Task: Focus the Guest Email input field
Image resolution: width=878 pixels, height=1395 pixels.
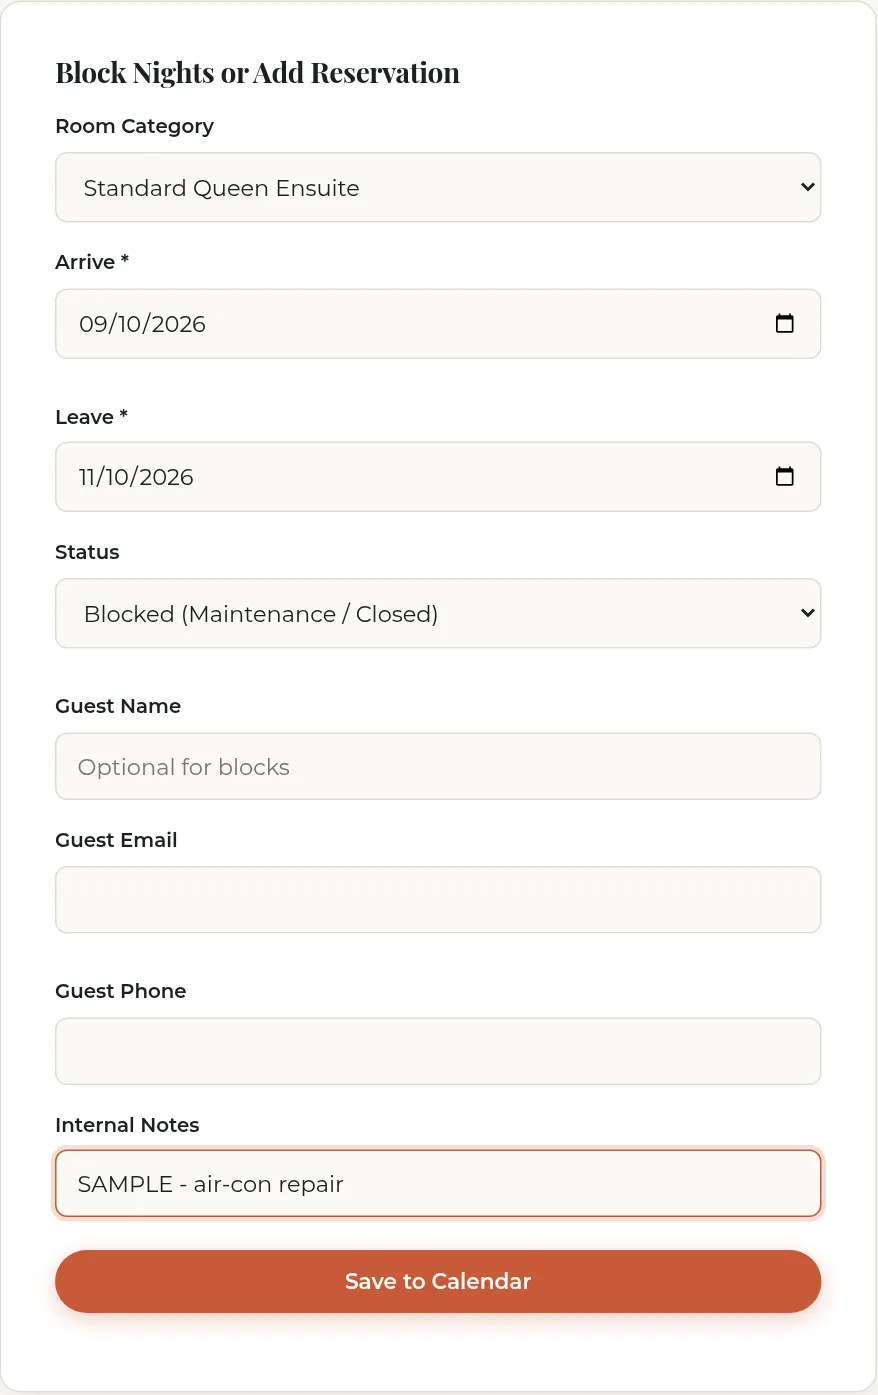Action: click(438, 900)
